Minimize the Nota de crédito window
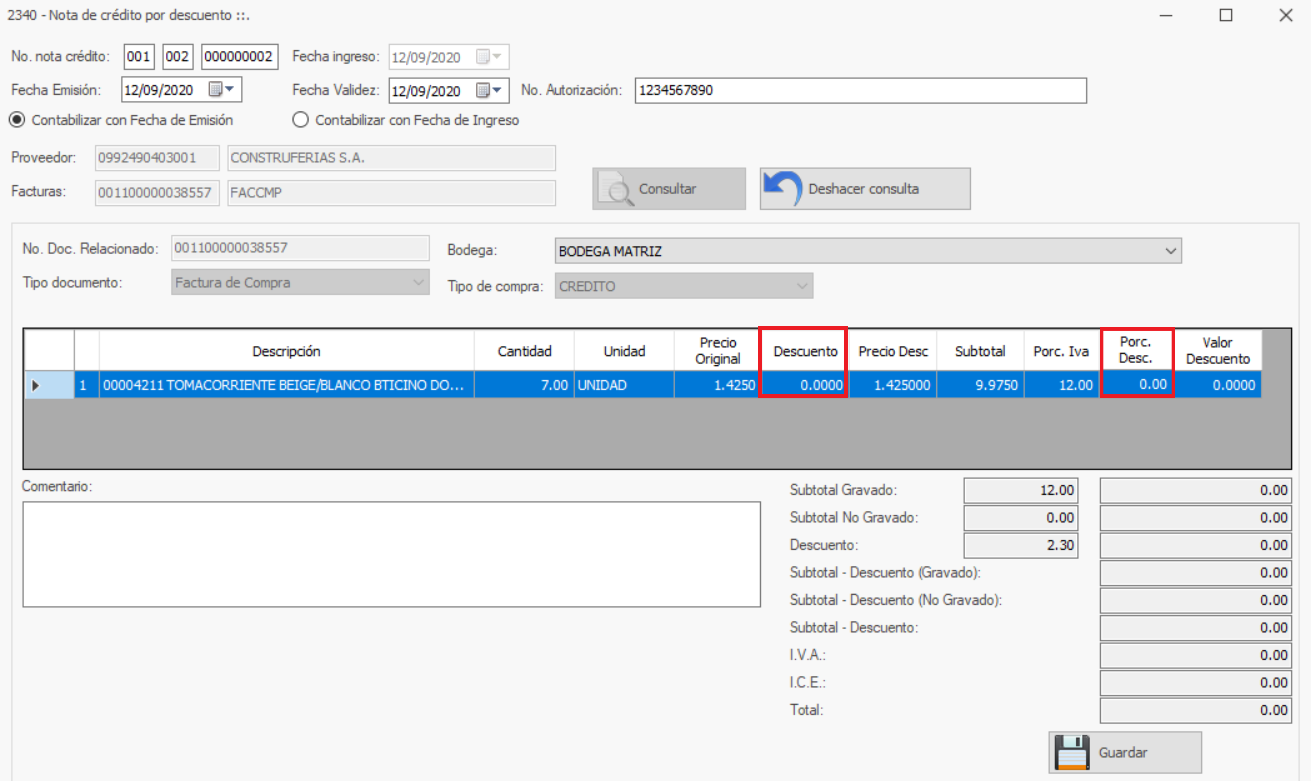 pos(1166,15)
